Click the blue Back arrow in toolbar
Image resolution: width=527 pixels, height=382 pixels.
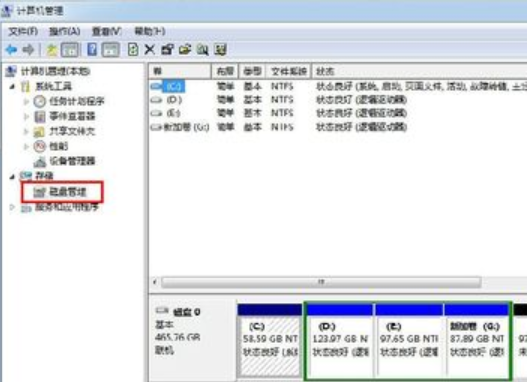pos(11,50)
